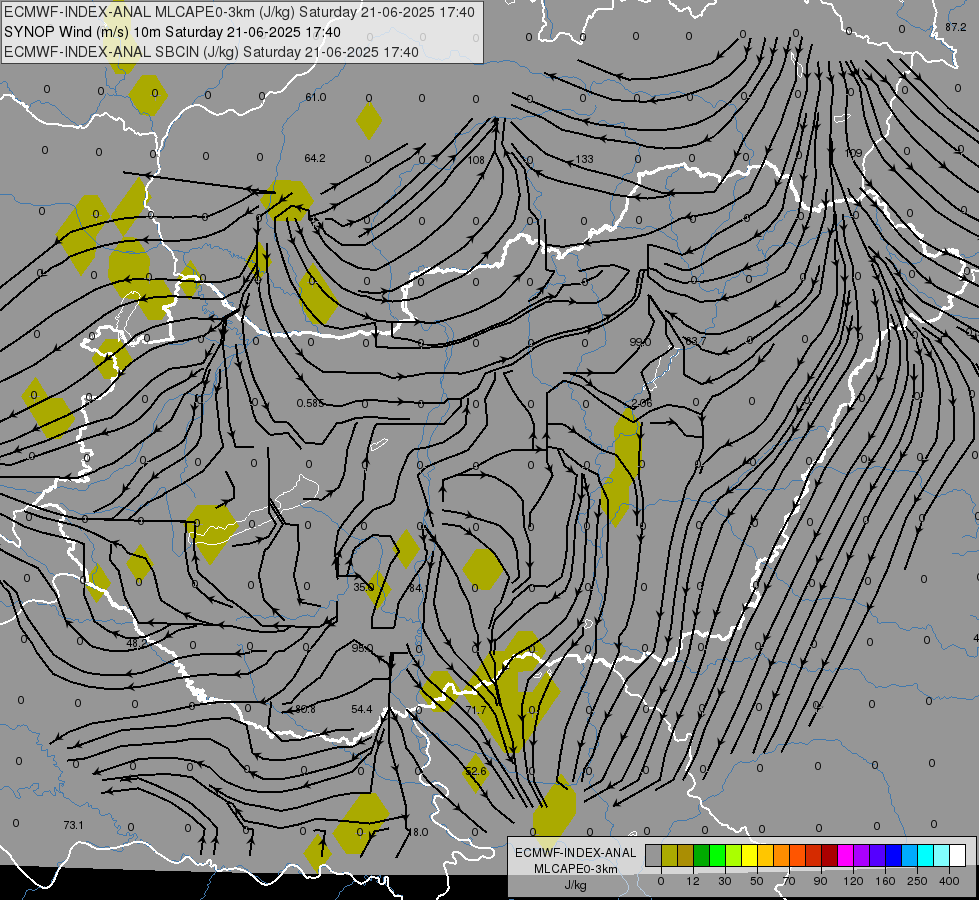
Task: Pick the pure yellow legend swatch
Action: pyautogui.click(x=749, y=855)
